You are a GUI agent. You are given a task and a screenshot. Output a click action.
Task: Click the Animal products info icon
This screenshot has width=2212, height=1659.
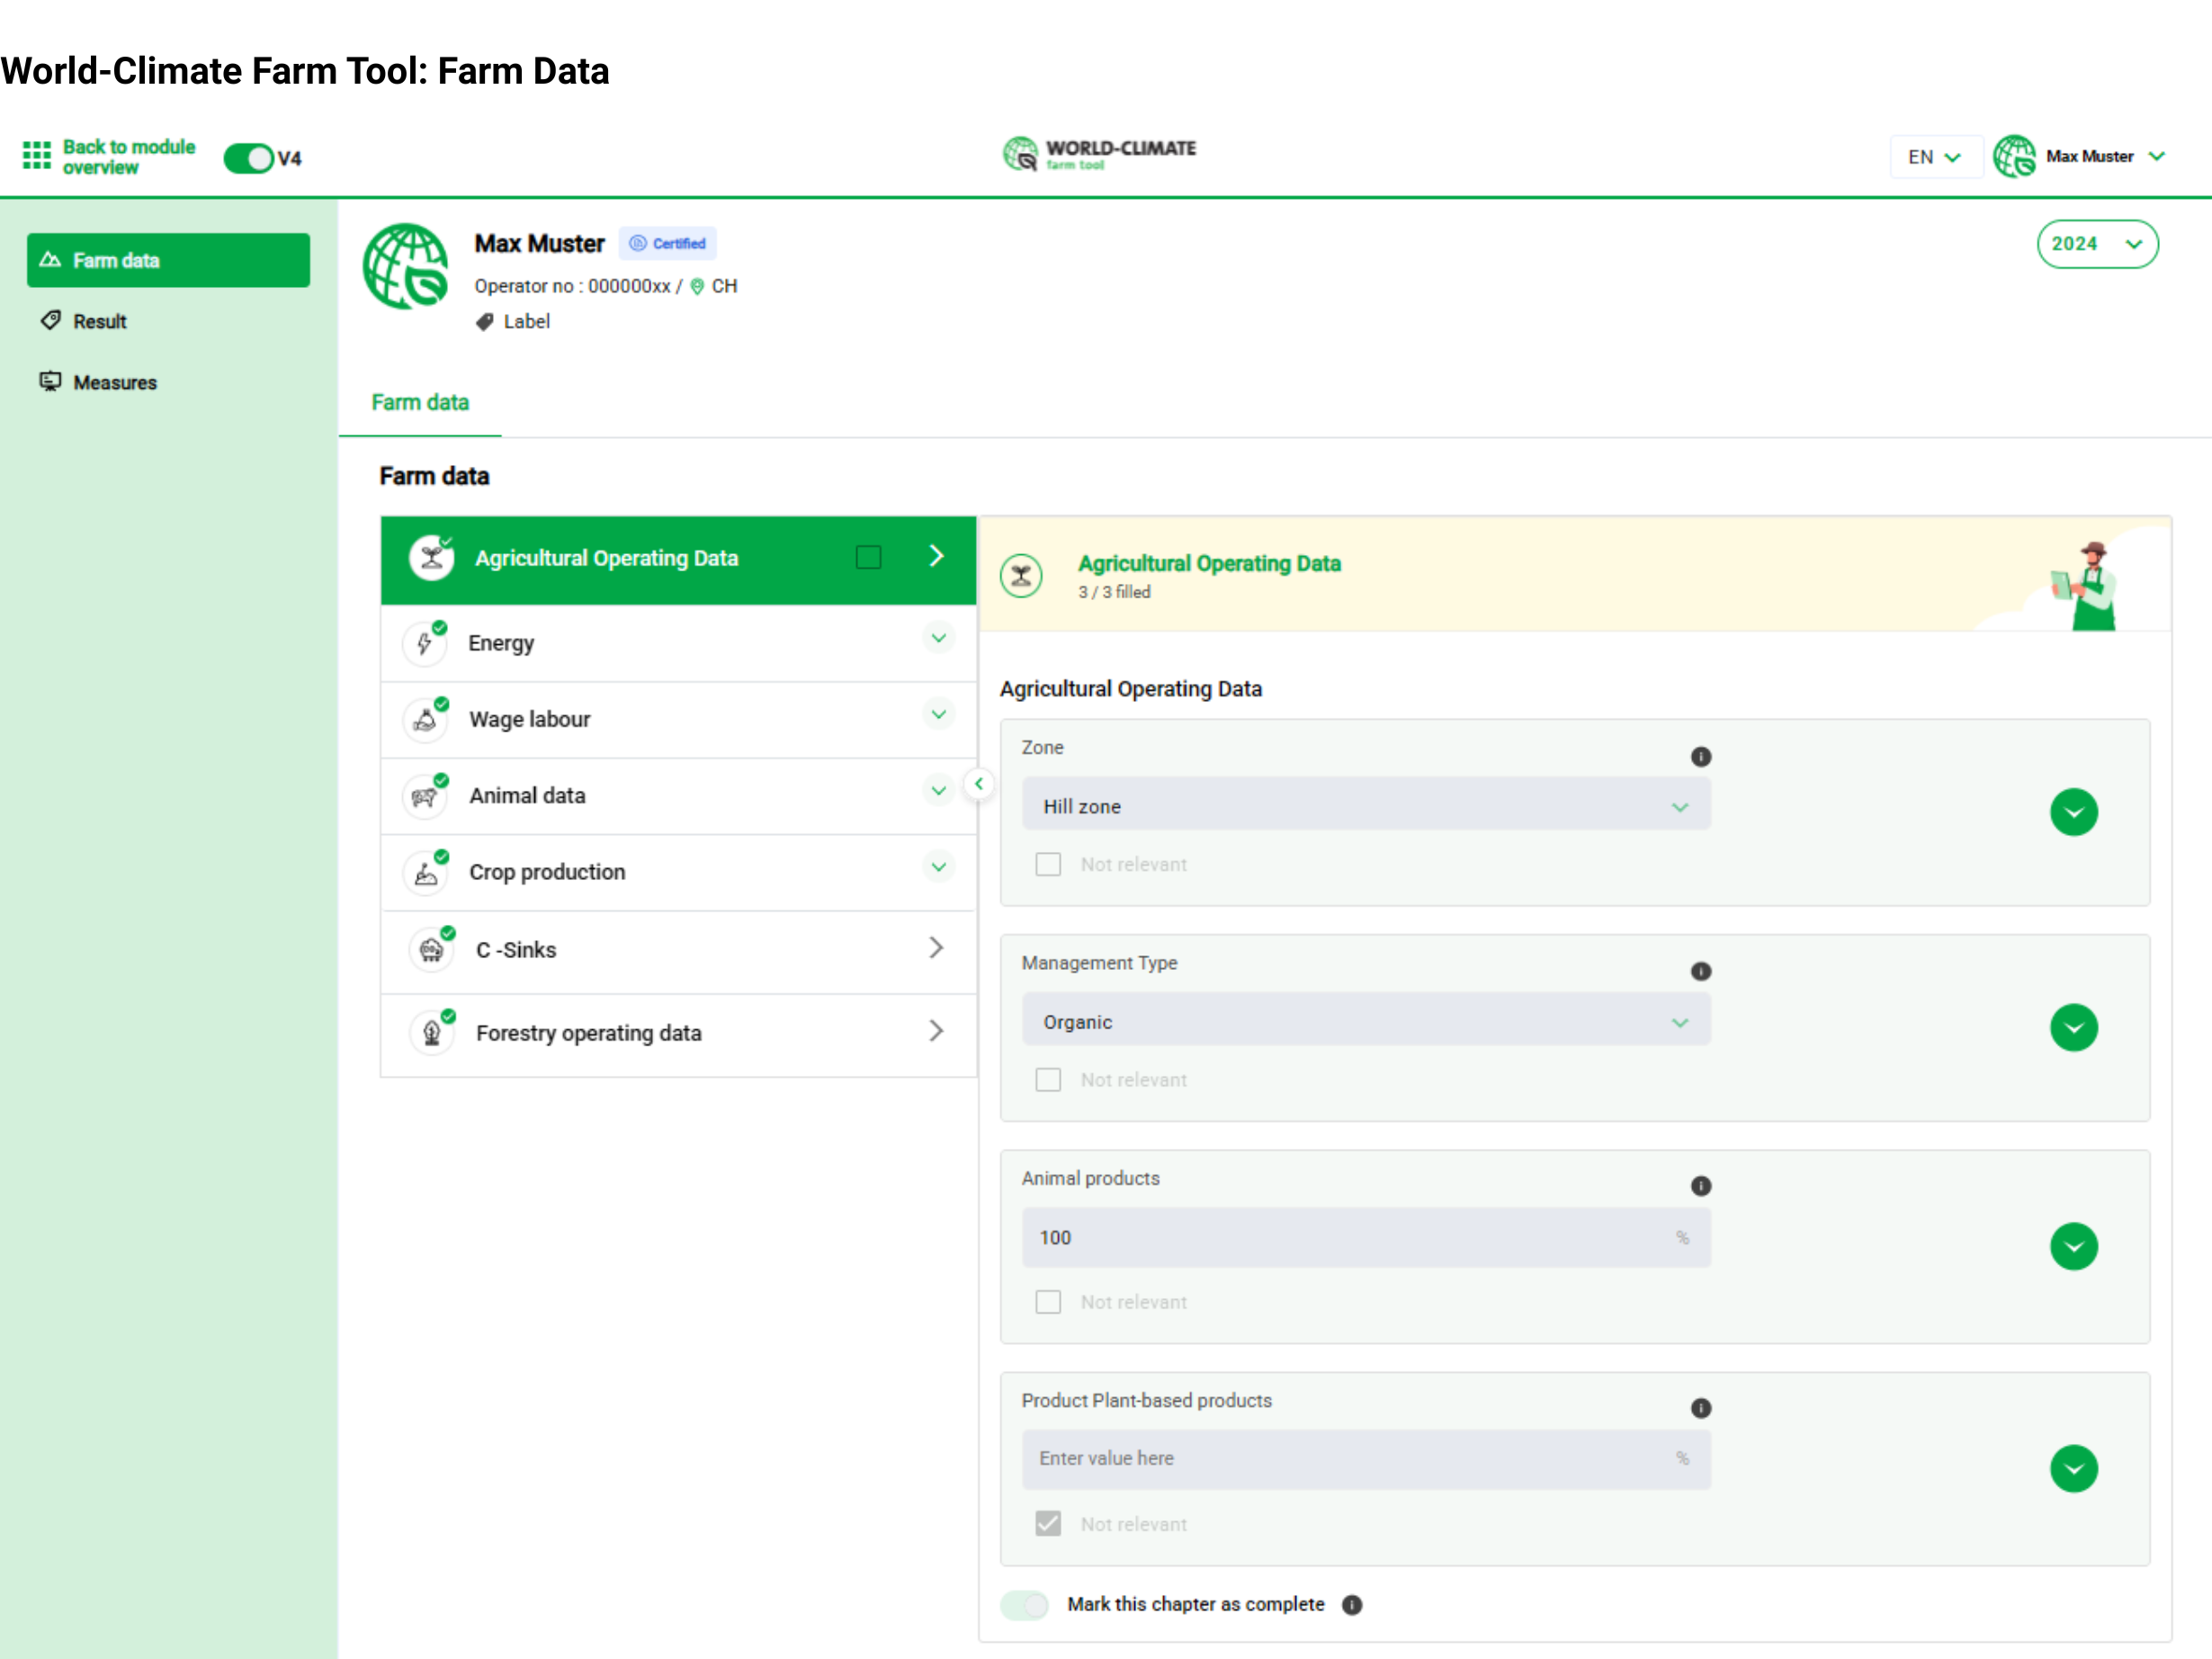coord(1700,1186)
